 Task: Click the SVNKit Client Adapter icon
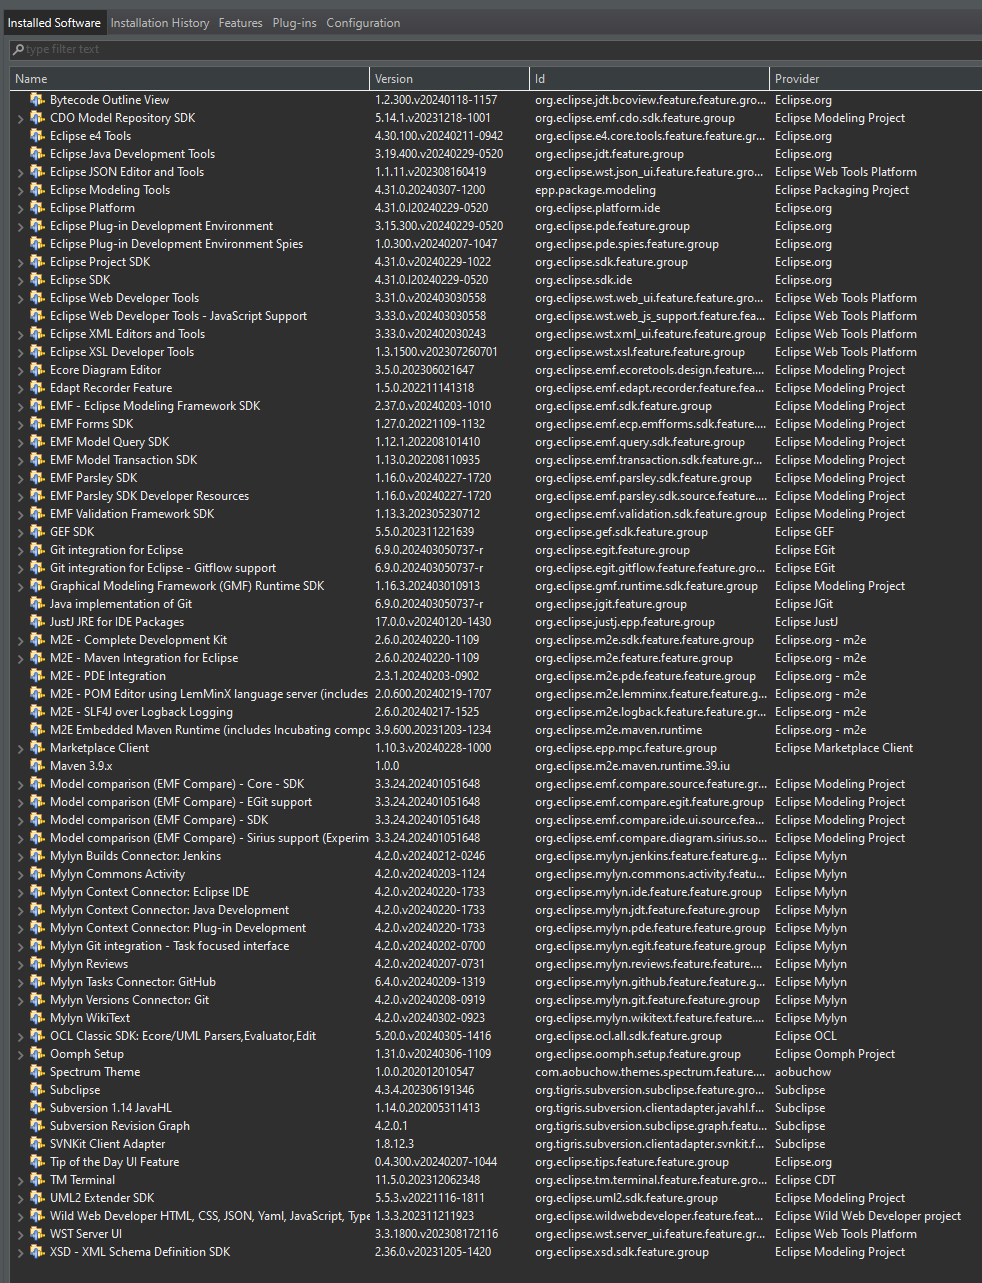coord(38,1144)
